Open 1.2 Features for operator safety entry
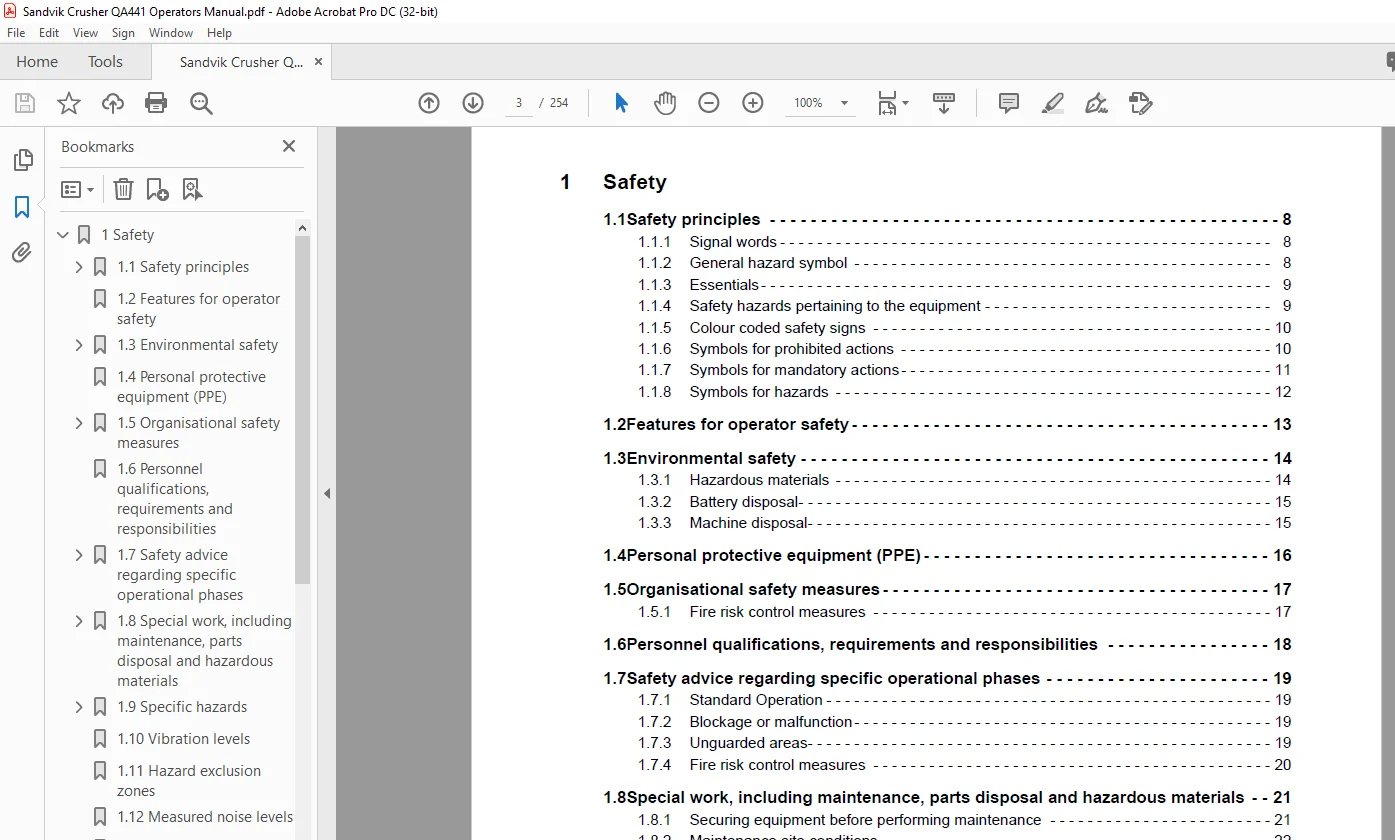Image resolution: width=1395 pixels, height=840 pixels. pyautogui.click(x=947, y=425)
